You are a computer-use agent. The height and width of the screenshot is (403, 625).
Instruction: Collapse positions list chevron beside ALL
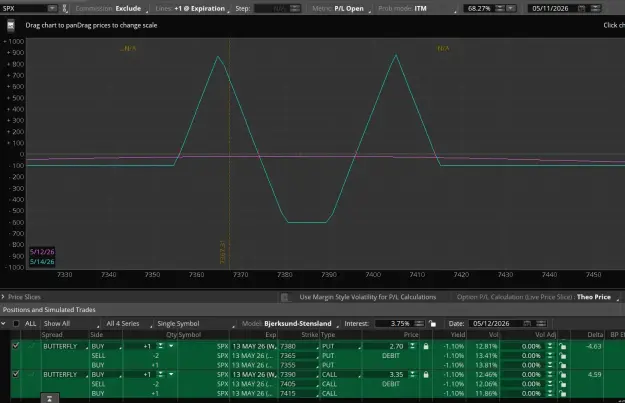(4, 323)
